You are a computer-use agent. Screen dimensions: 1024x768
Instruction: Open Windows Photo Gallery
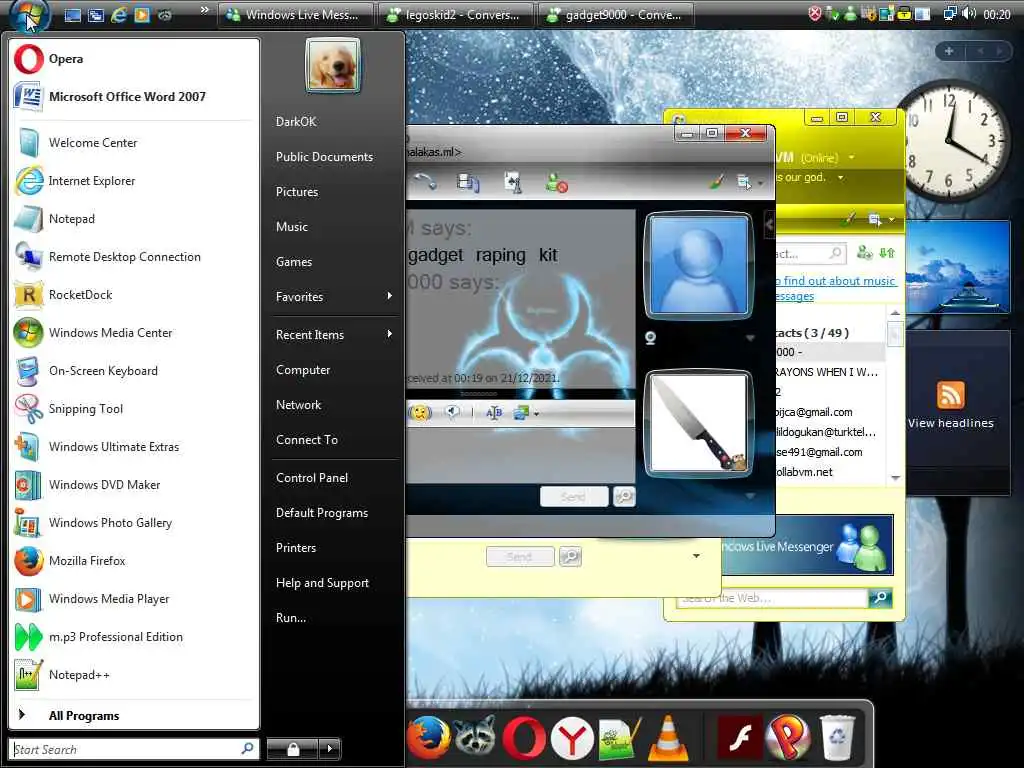pos(133,522)
